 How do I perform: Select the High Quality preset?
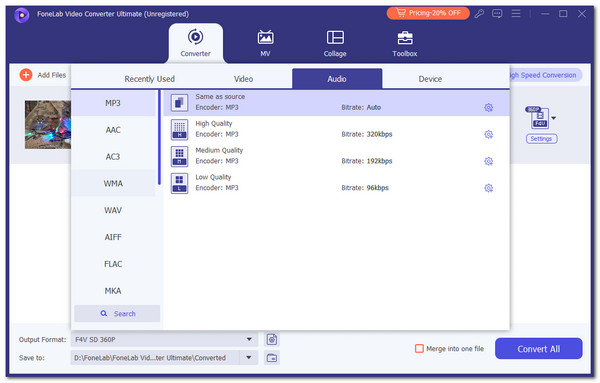[336, 129]
